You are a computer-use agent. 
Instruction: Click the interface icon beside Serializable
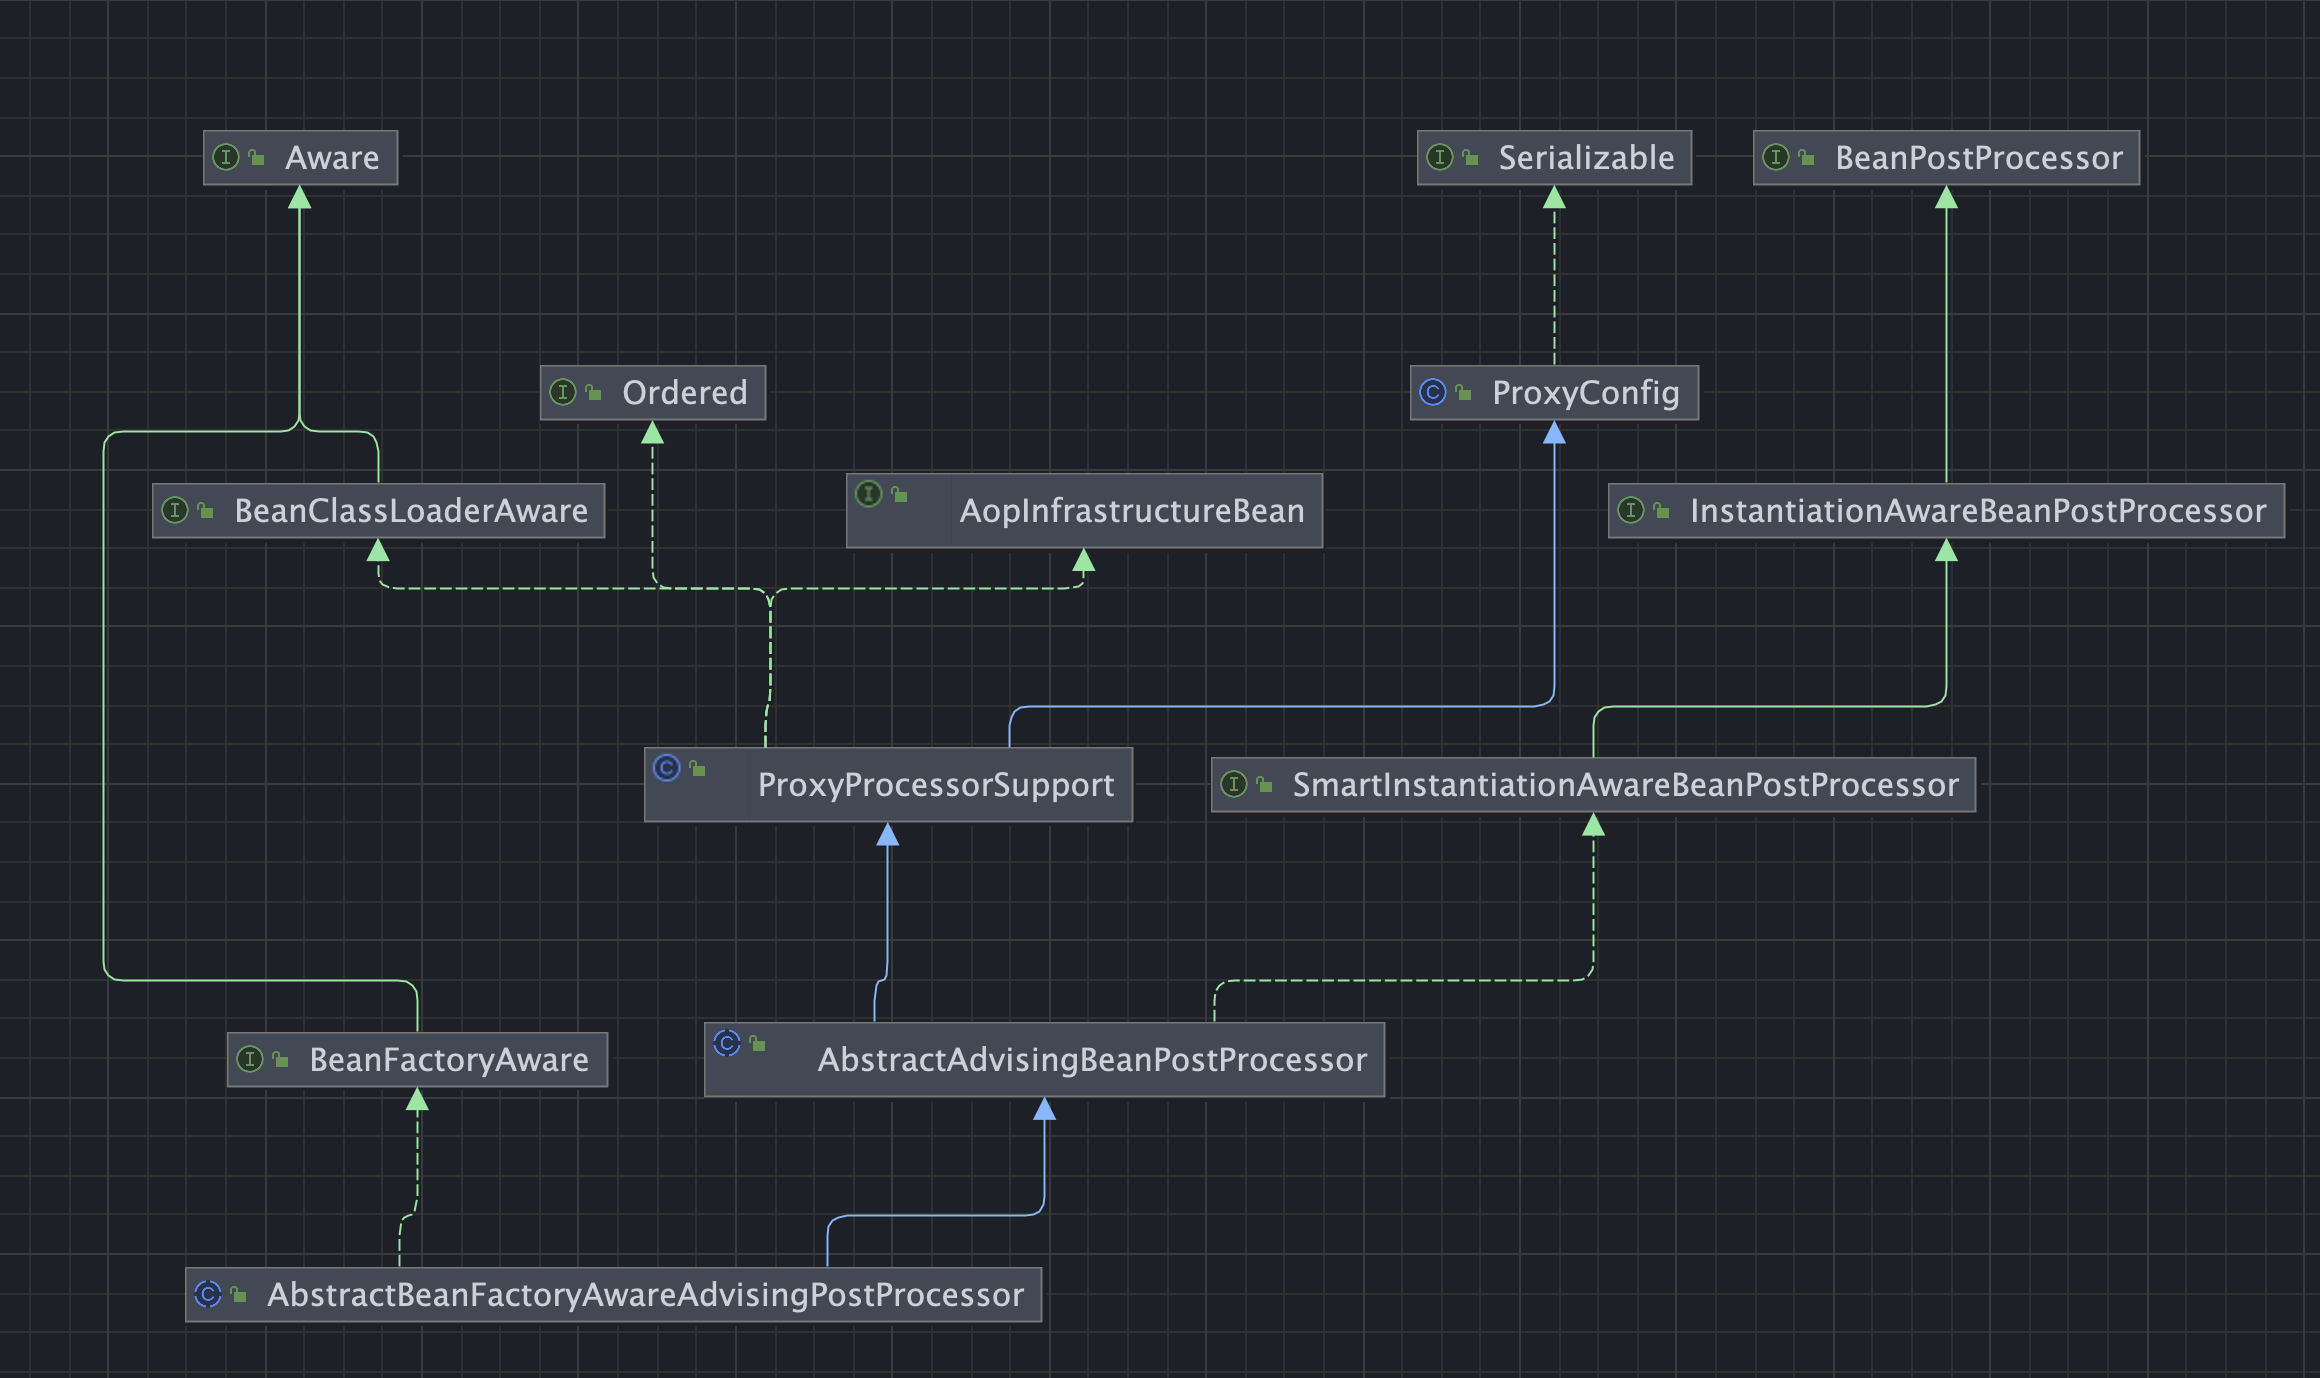tap(1439, 158)
